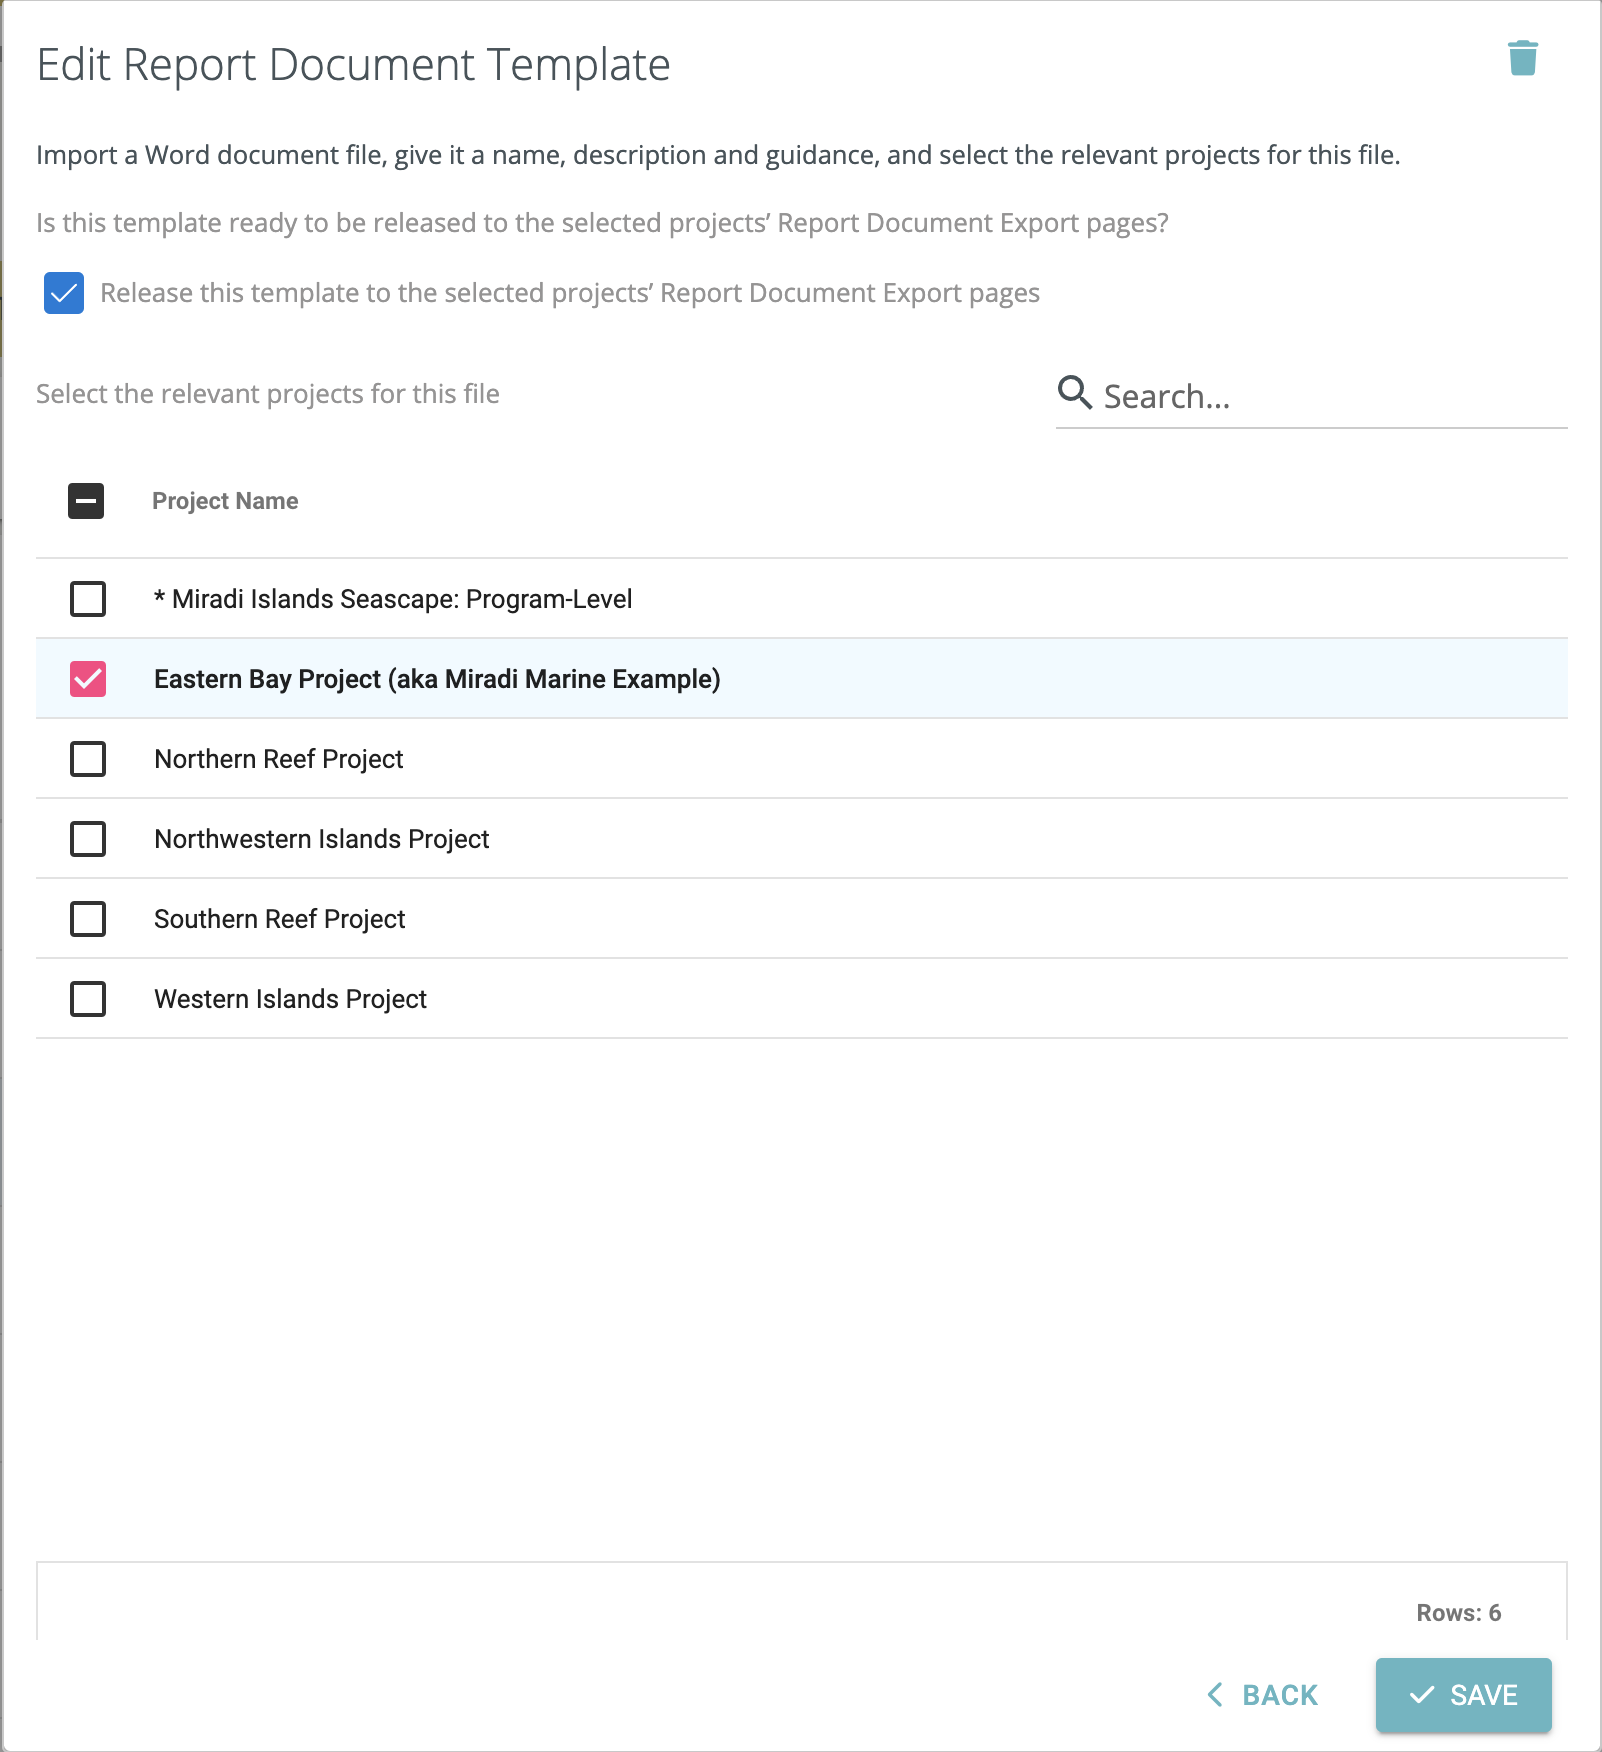Go back with the BACK button
1602x1752 pixels.
click(1263, 1695)
